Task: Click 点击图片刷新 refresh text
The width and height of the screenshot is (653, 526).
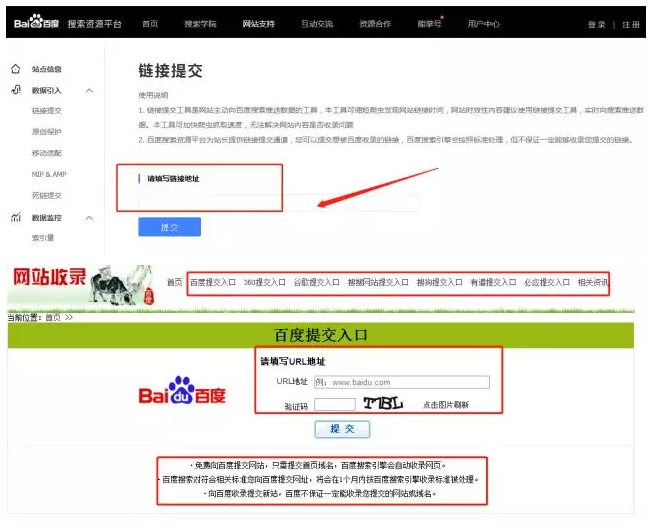Action: [446, 405]
